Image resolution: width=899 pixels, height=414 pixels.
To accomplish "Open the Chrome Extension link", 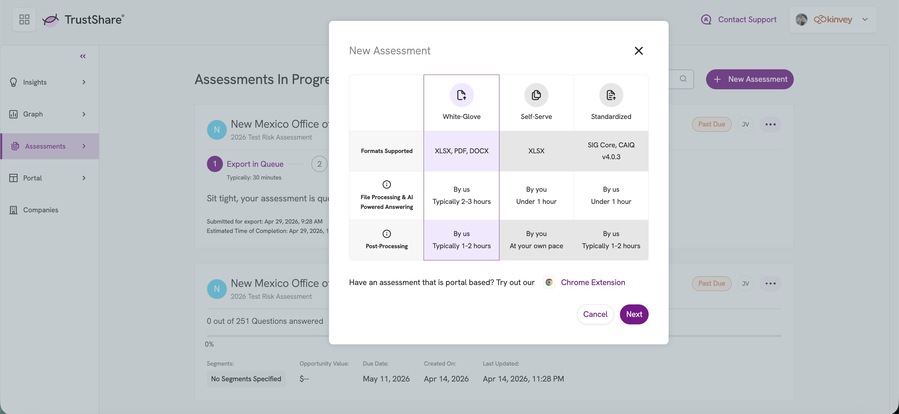I will click(593, 282).
